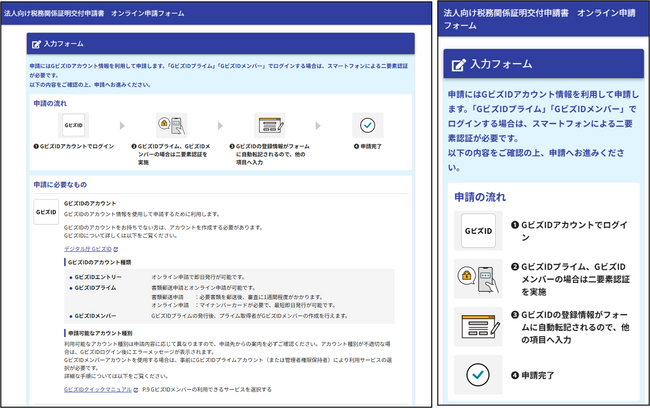Click the form auto-fill icon in desktop flow

pos(270,126)
